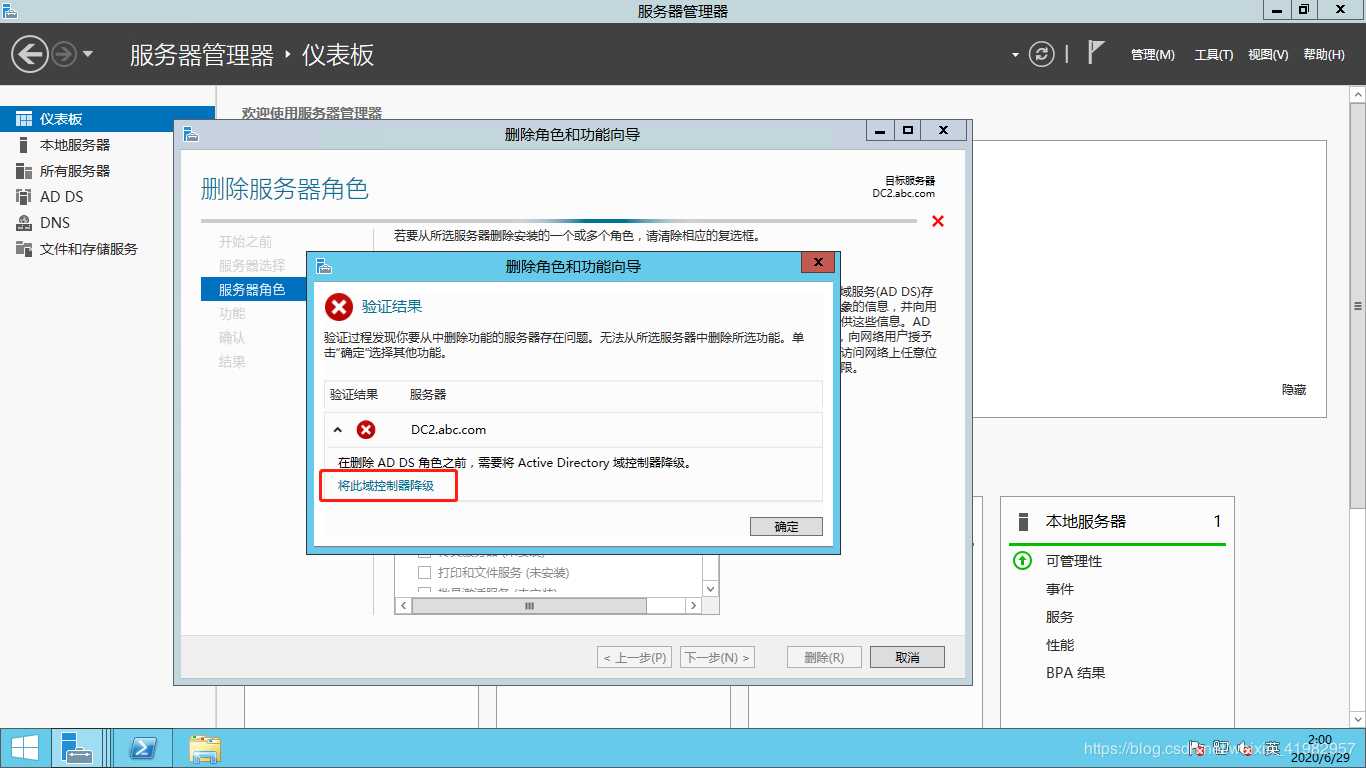Click the 所有服务器 sidebar icon
Screen dimensions: 1366x768
click(24, 171)
